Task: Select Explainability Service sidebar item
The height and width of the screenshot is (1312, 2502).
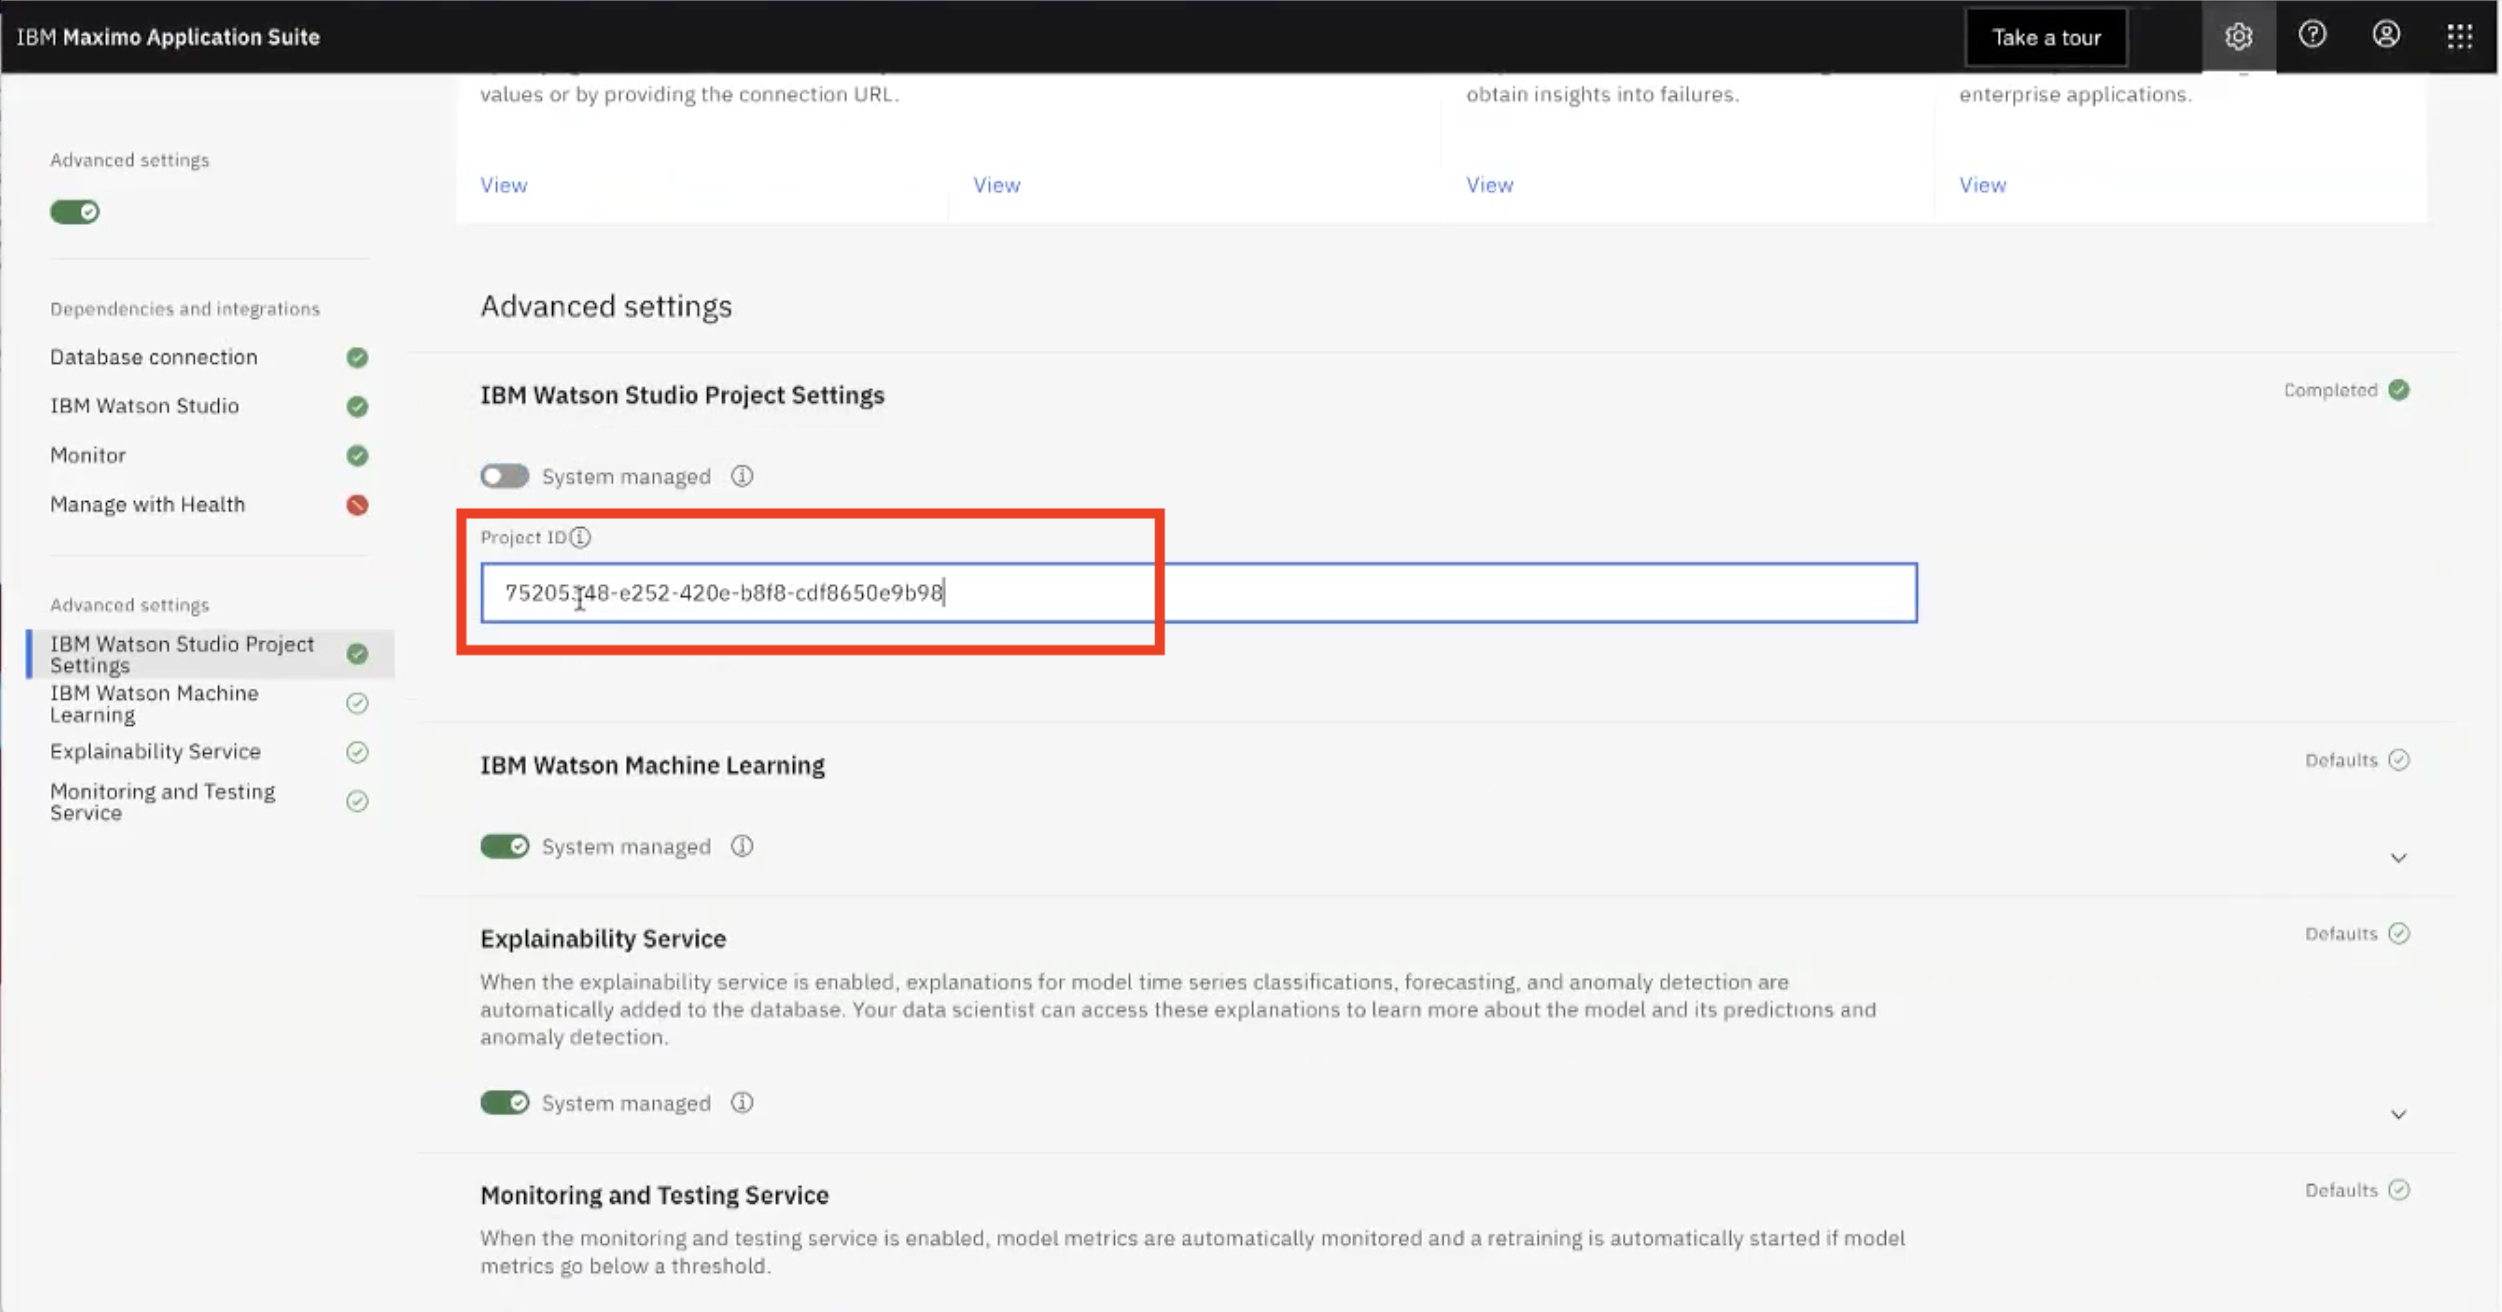Action: tap(155, 751)
